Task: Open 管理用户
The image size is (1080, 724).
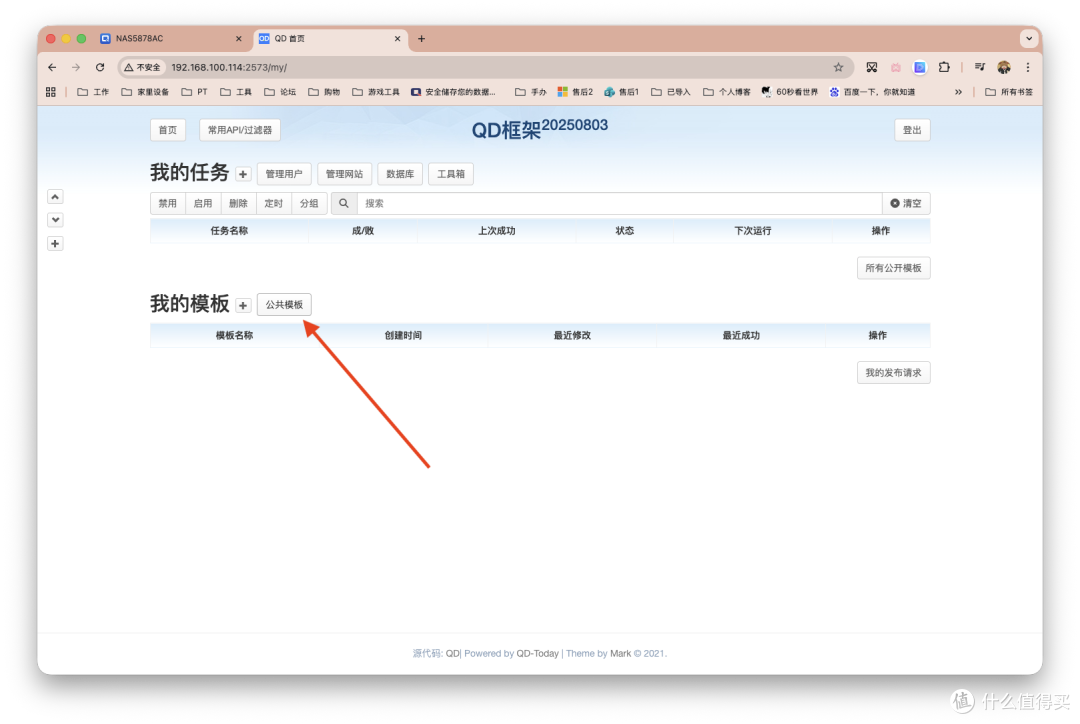Action: pos(284,174)
